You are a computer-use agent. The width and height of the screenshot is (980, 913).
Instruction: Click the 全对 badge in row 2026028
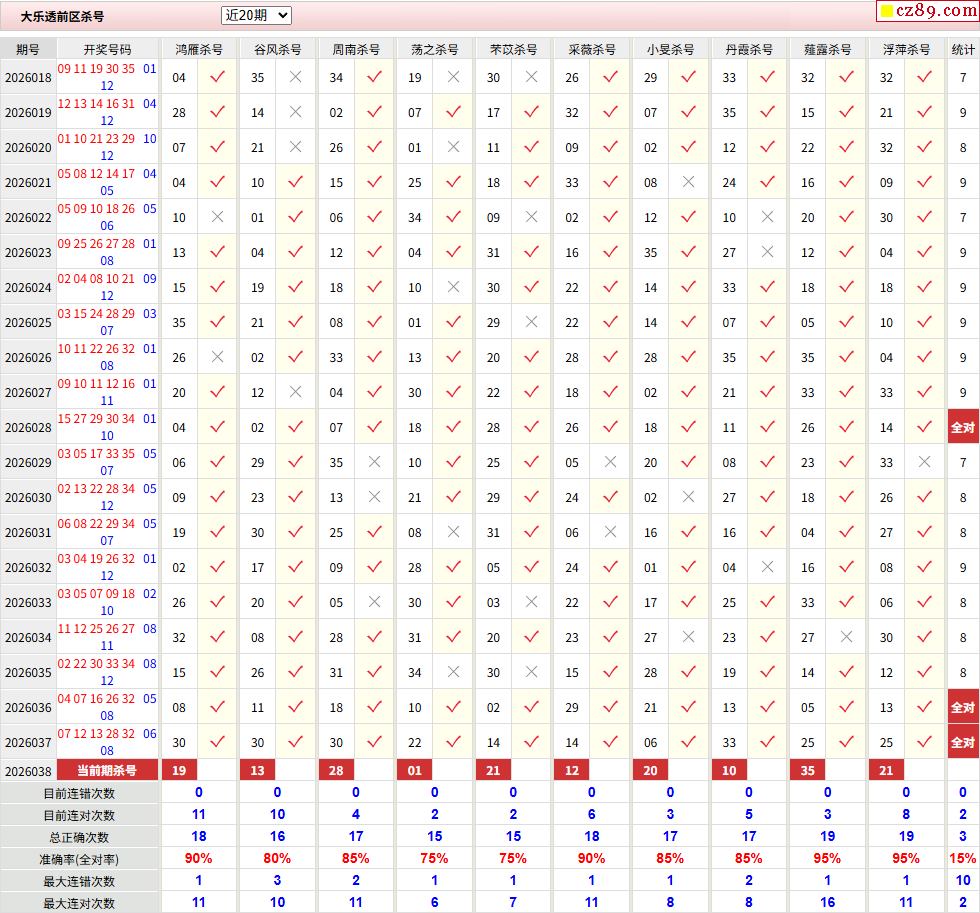click(x=963, y=427)
